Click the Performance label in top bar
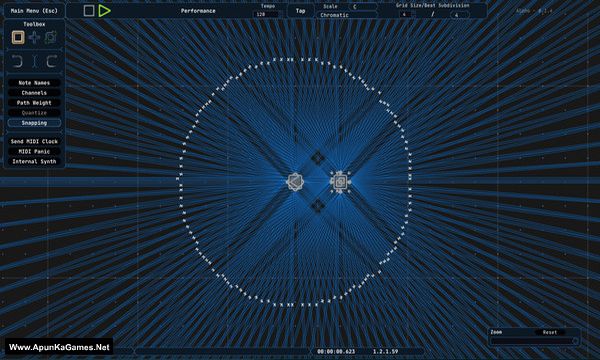 coord(198,11)
